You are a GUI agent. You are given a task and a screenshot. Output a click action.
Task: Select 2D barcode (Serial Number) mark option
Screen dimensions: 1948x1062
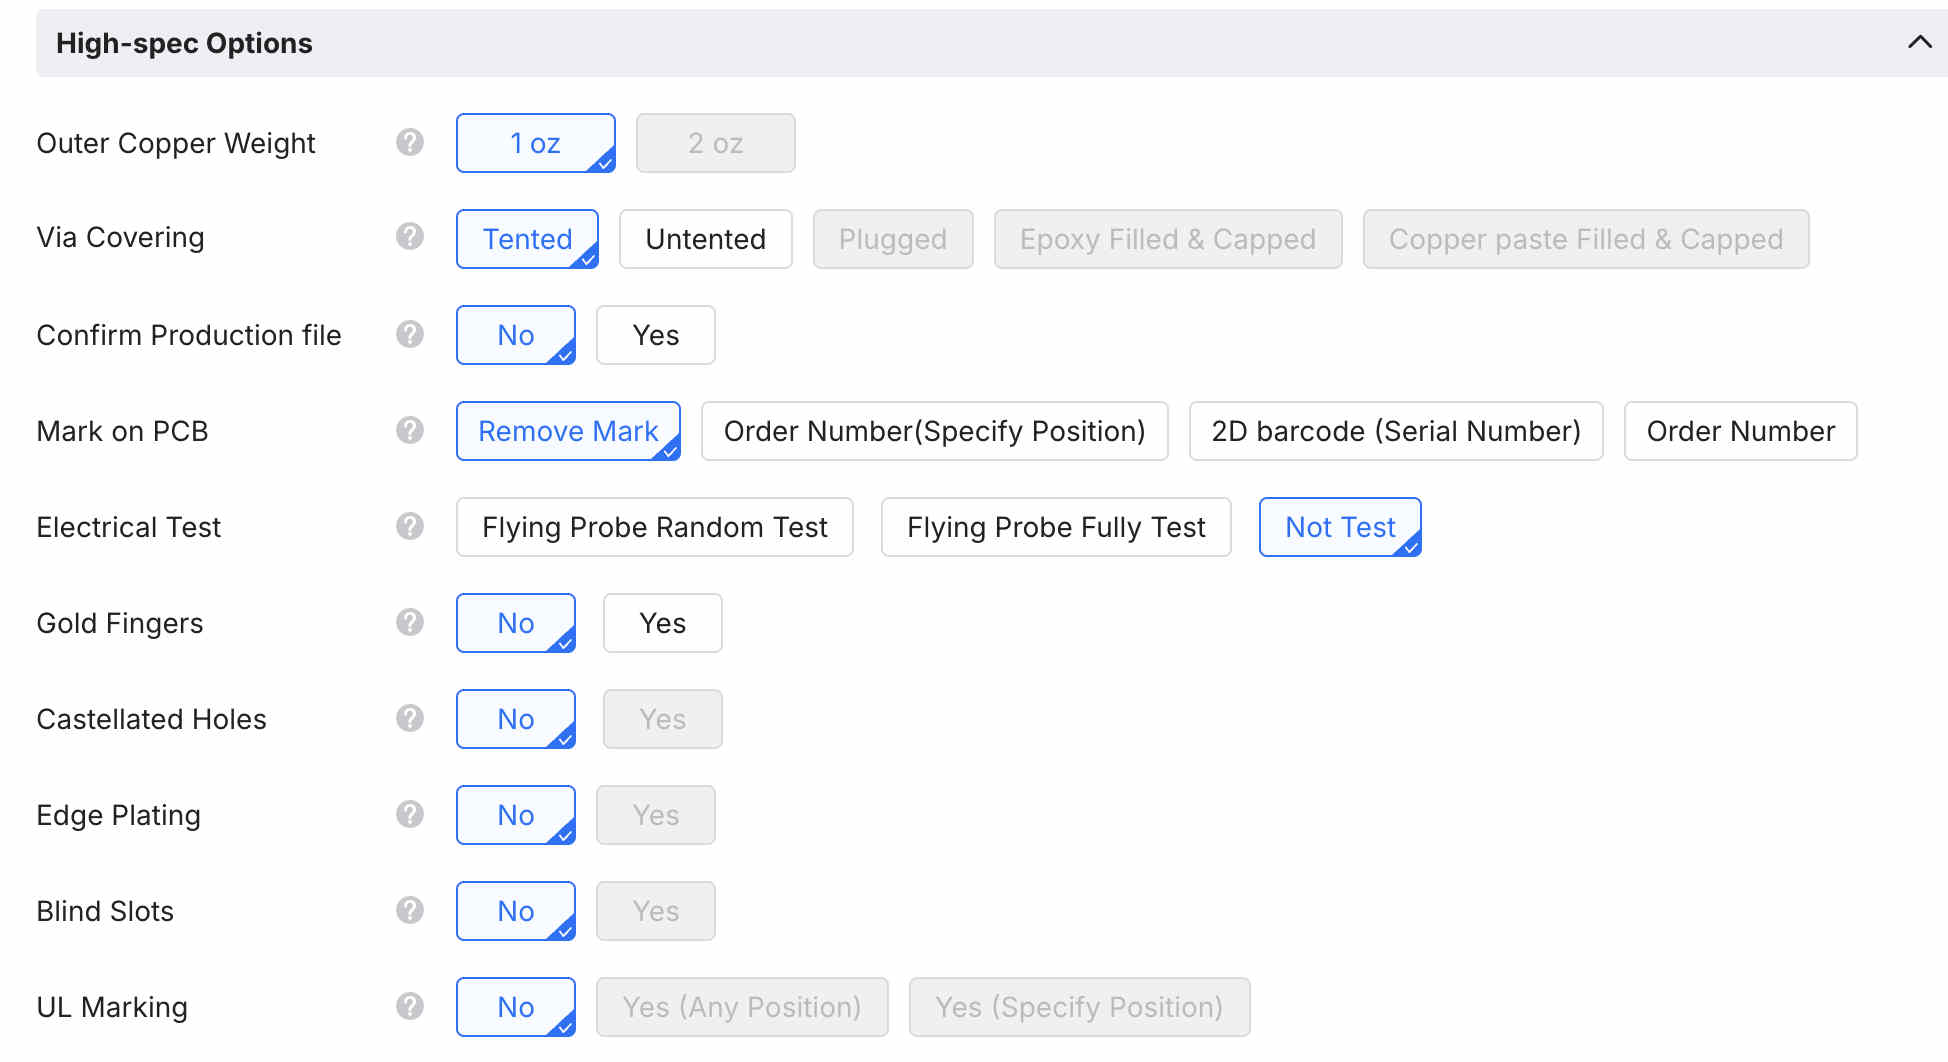click(x=1395, y=431)
